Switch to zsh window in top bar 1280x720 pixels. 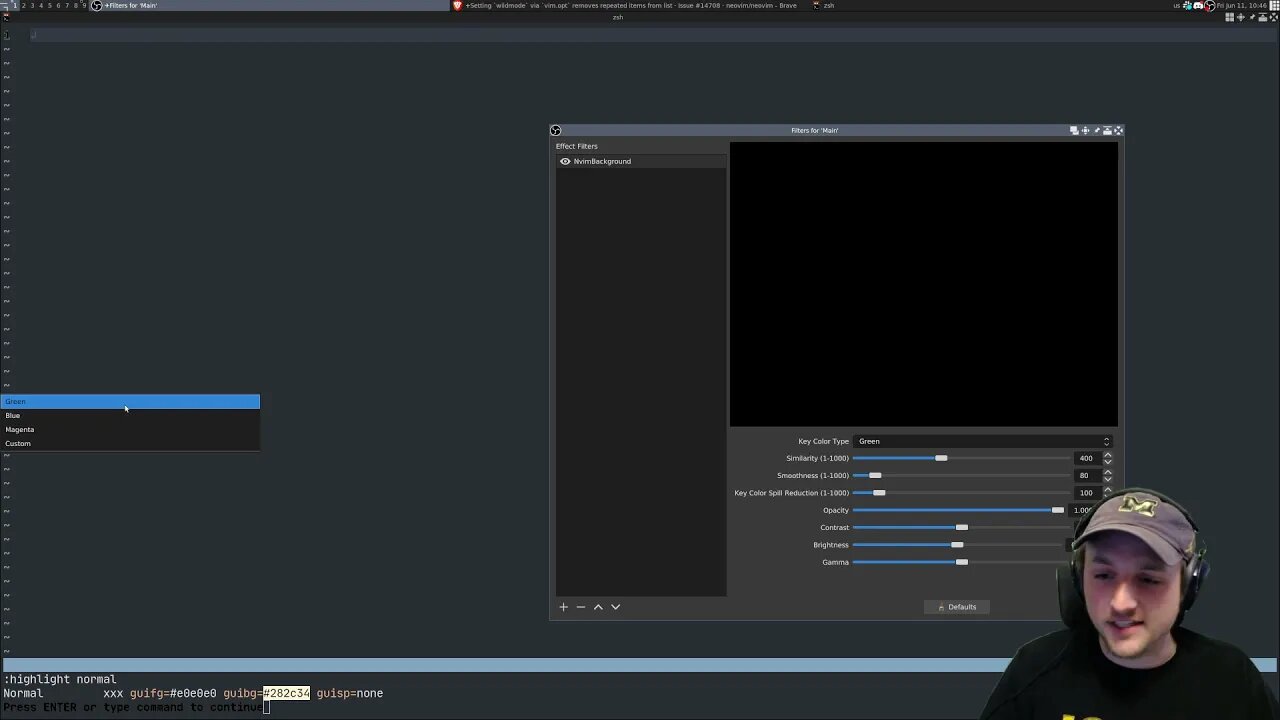824,5
